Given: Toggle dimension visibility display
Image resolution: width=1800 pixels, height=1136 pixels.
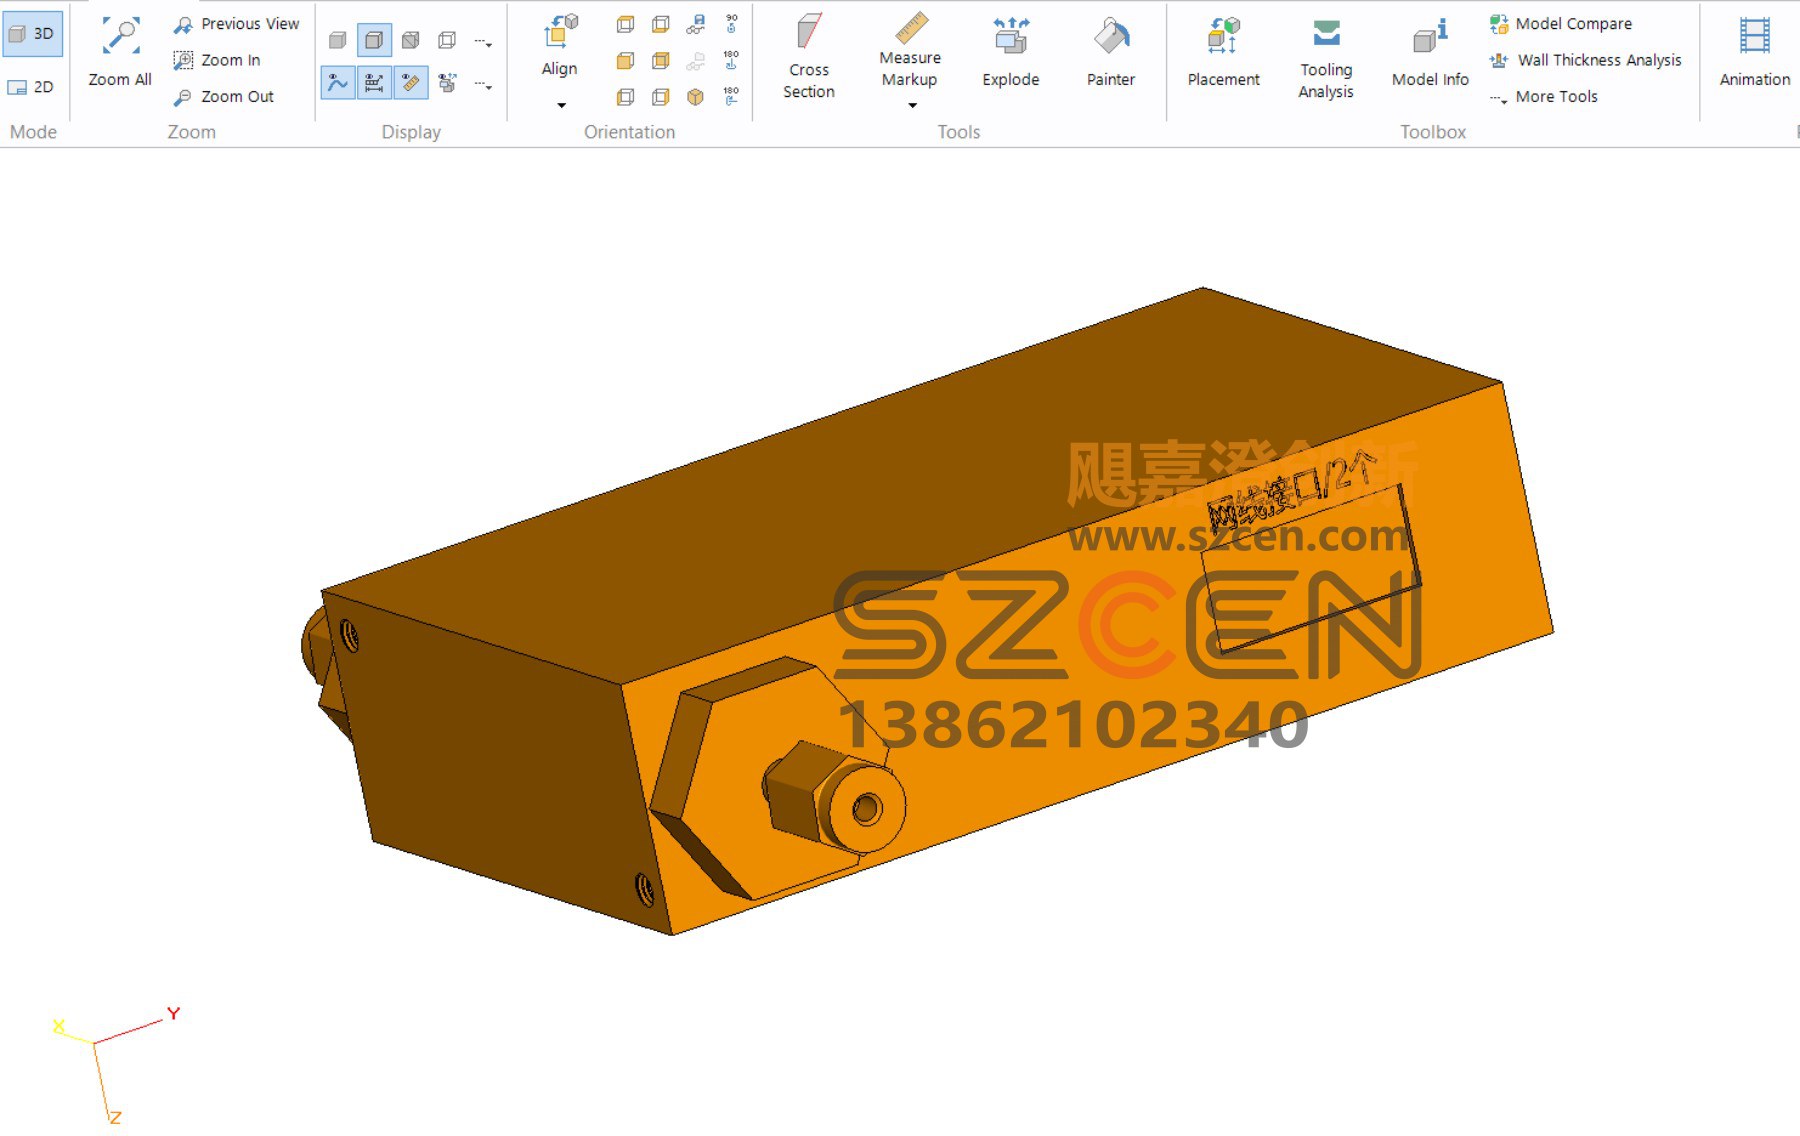Looking at the screenshot, I should pyautogui.click(x=374, y=83).
